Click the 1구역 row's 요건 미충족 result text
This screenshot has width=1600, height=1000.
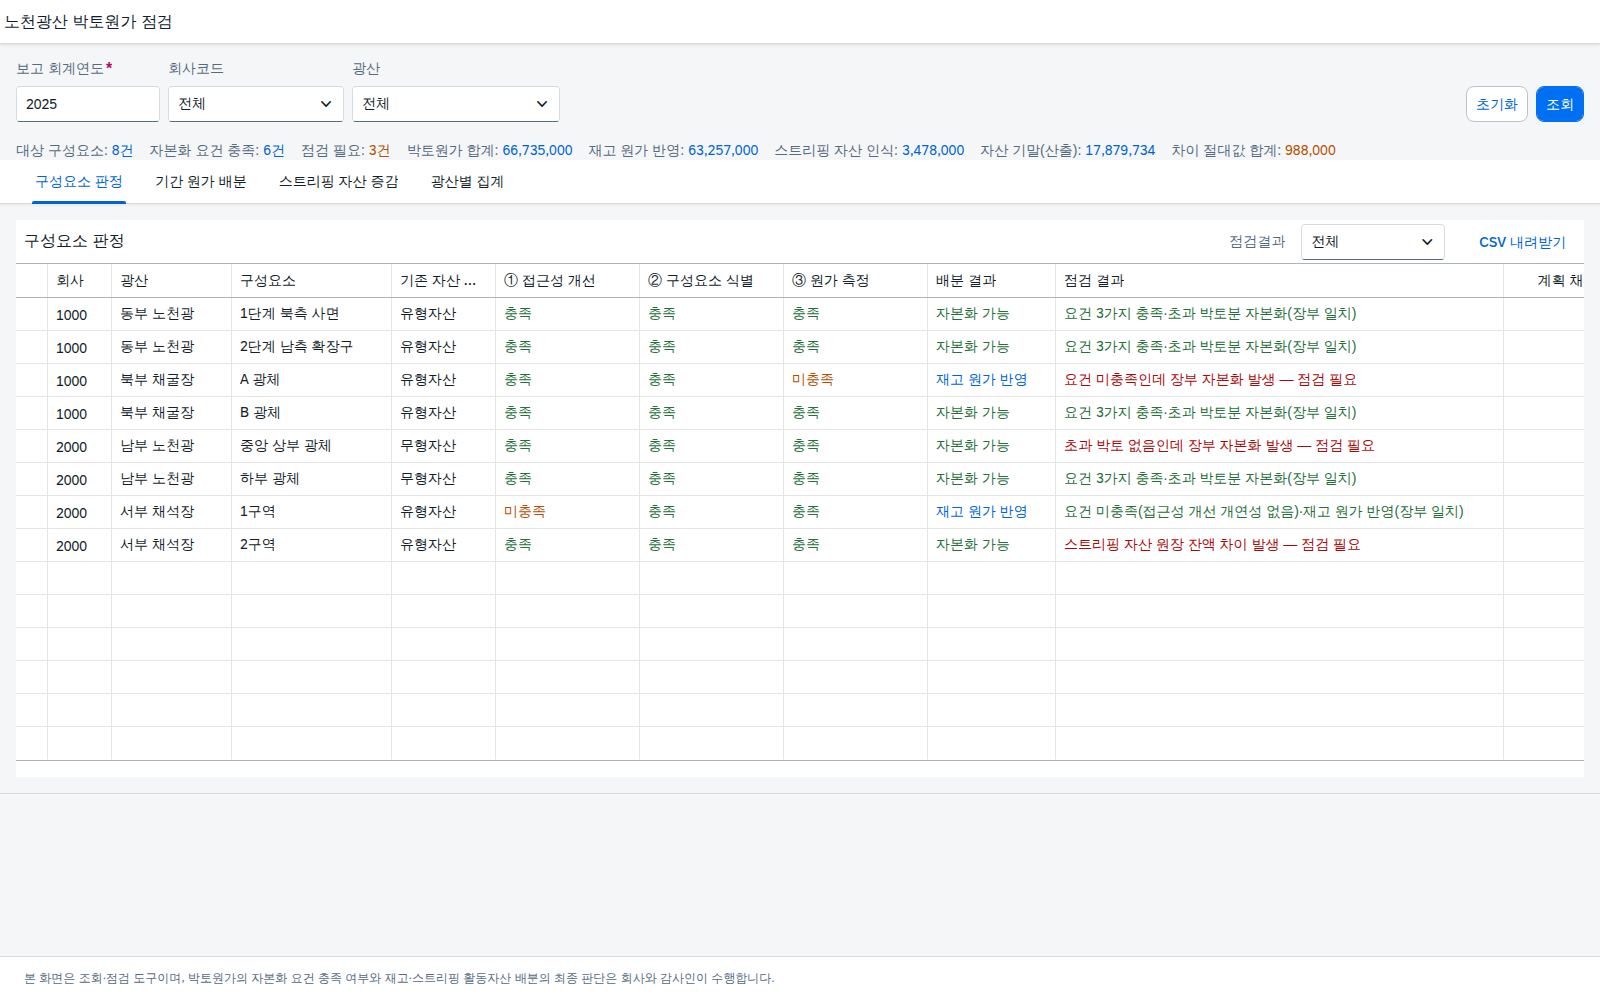[x=1264, y=512]
